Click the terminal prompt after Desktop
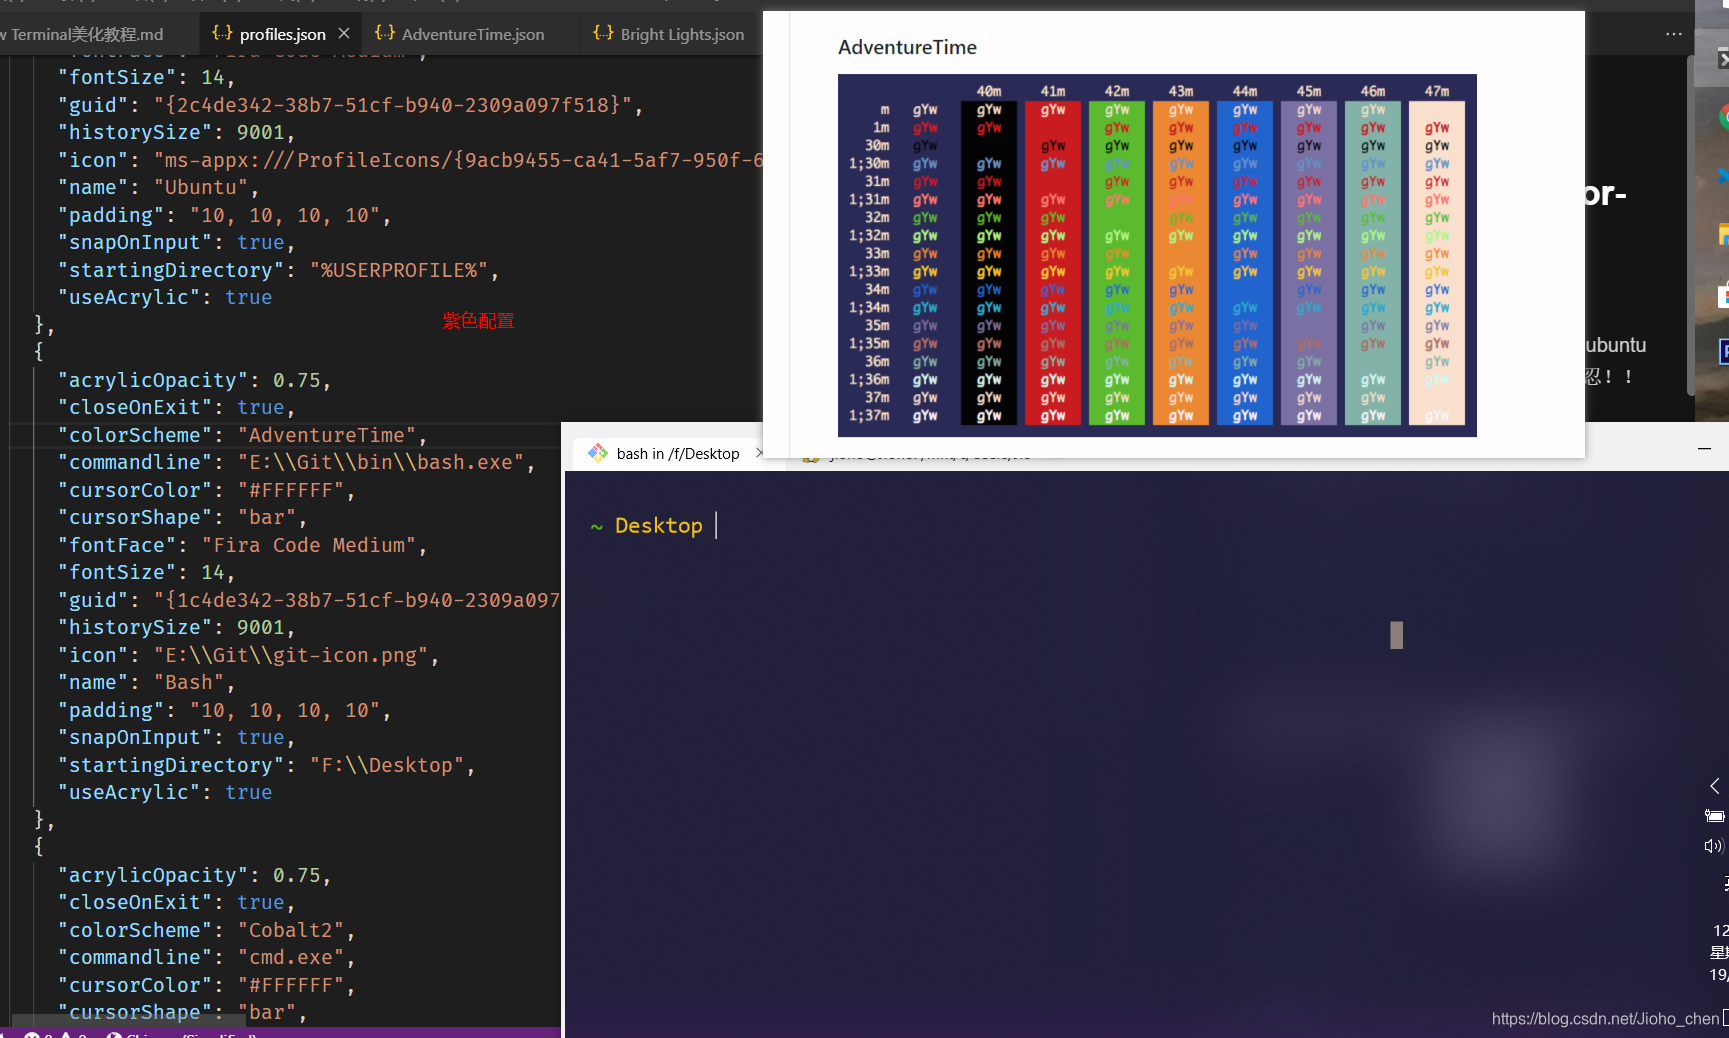Screen dimensions: 1729x1038 point(717,526)
